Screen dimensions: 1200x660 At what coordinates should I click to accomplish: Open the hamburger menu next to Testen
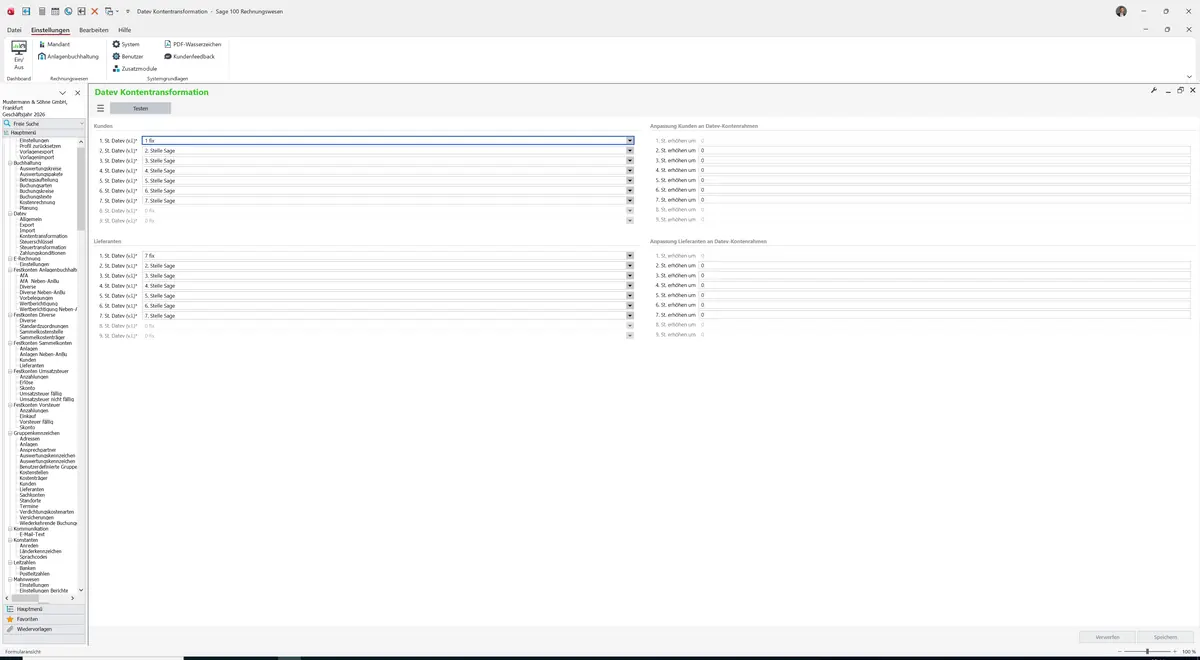pos(100,108)
